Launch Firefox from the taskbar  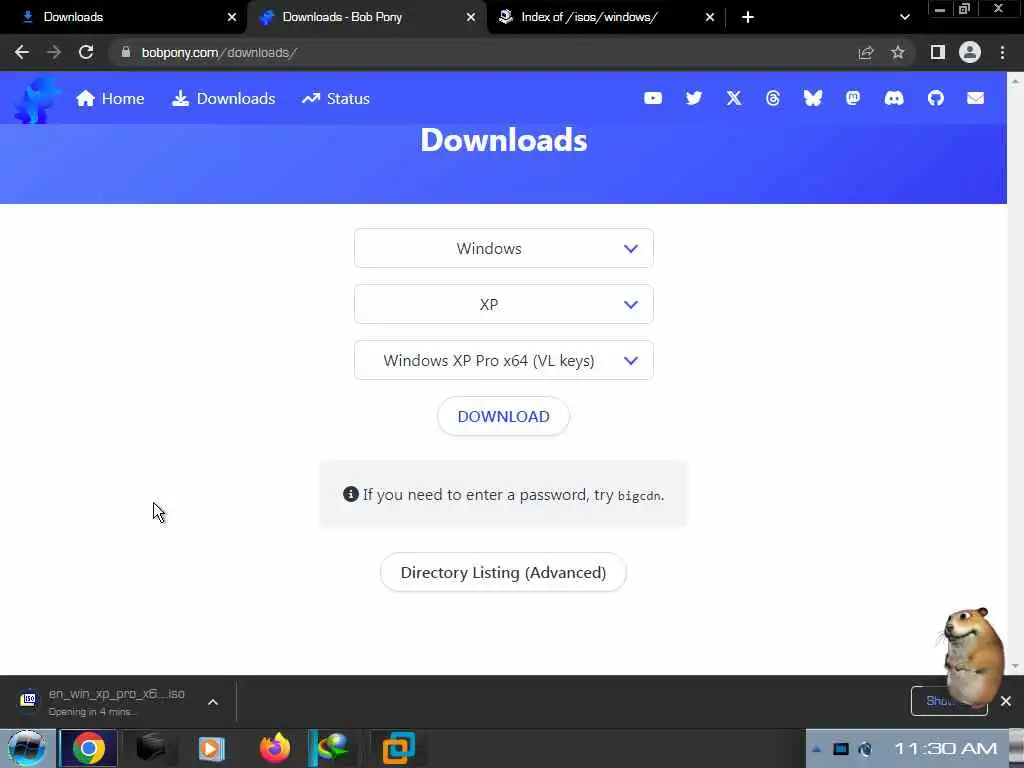pos(275,748)
